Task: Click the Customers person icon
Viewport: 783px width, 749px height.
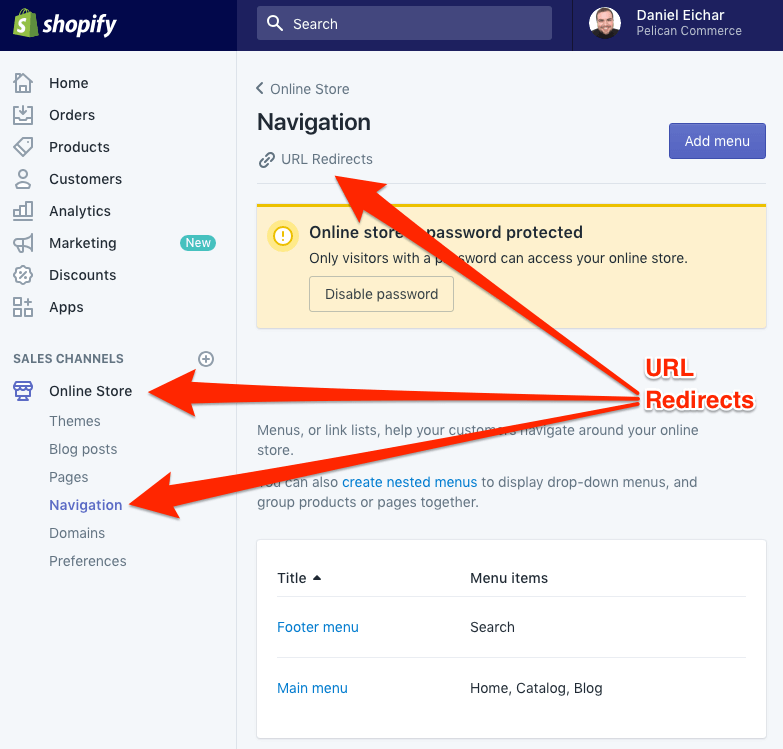Action: tap(23, 179)
